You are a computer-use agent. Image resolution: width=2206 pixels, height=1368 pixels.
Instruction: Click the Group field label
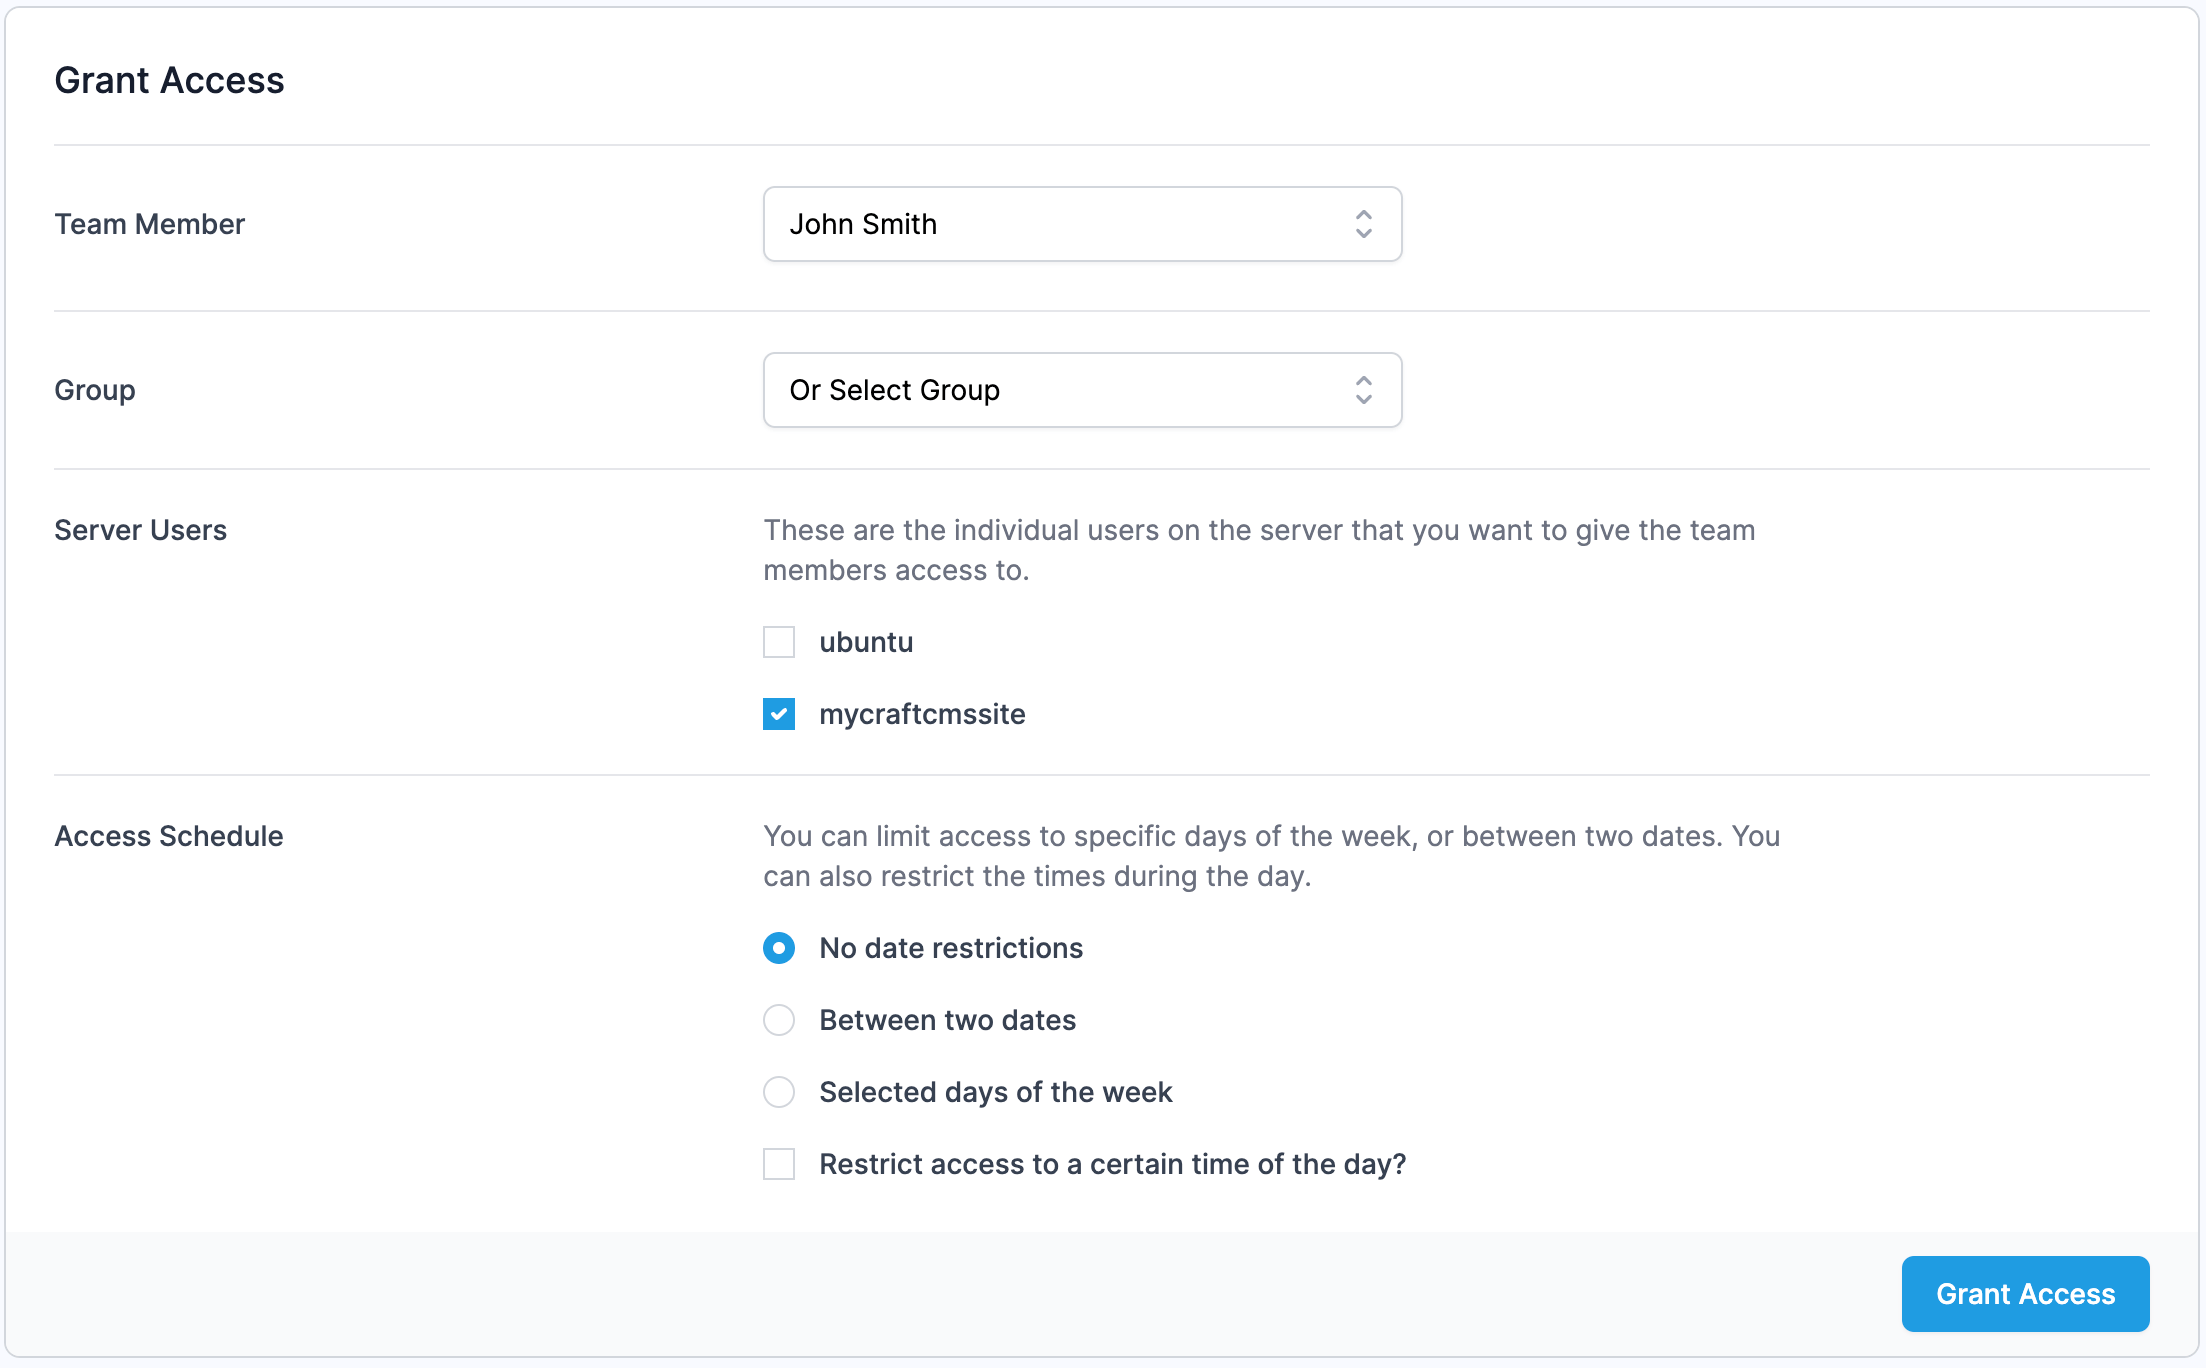[x=94, y=390]
